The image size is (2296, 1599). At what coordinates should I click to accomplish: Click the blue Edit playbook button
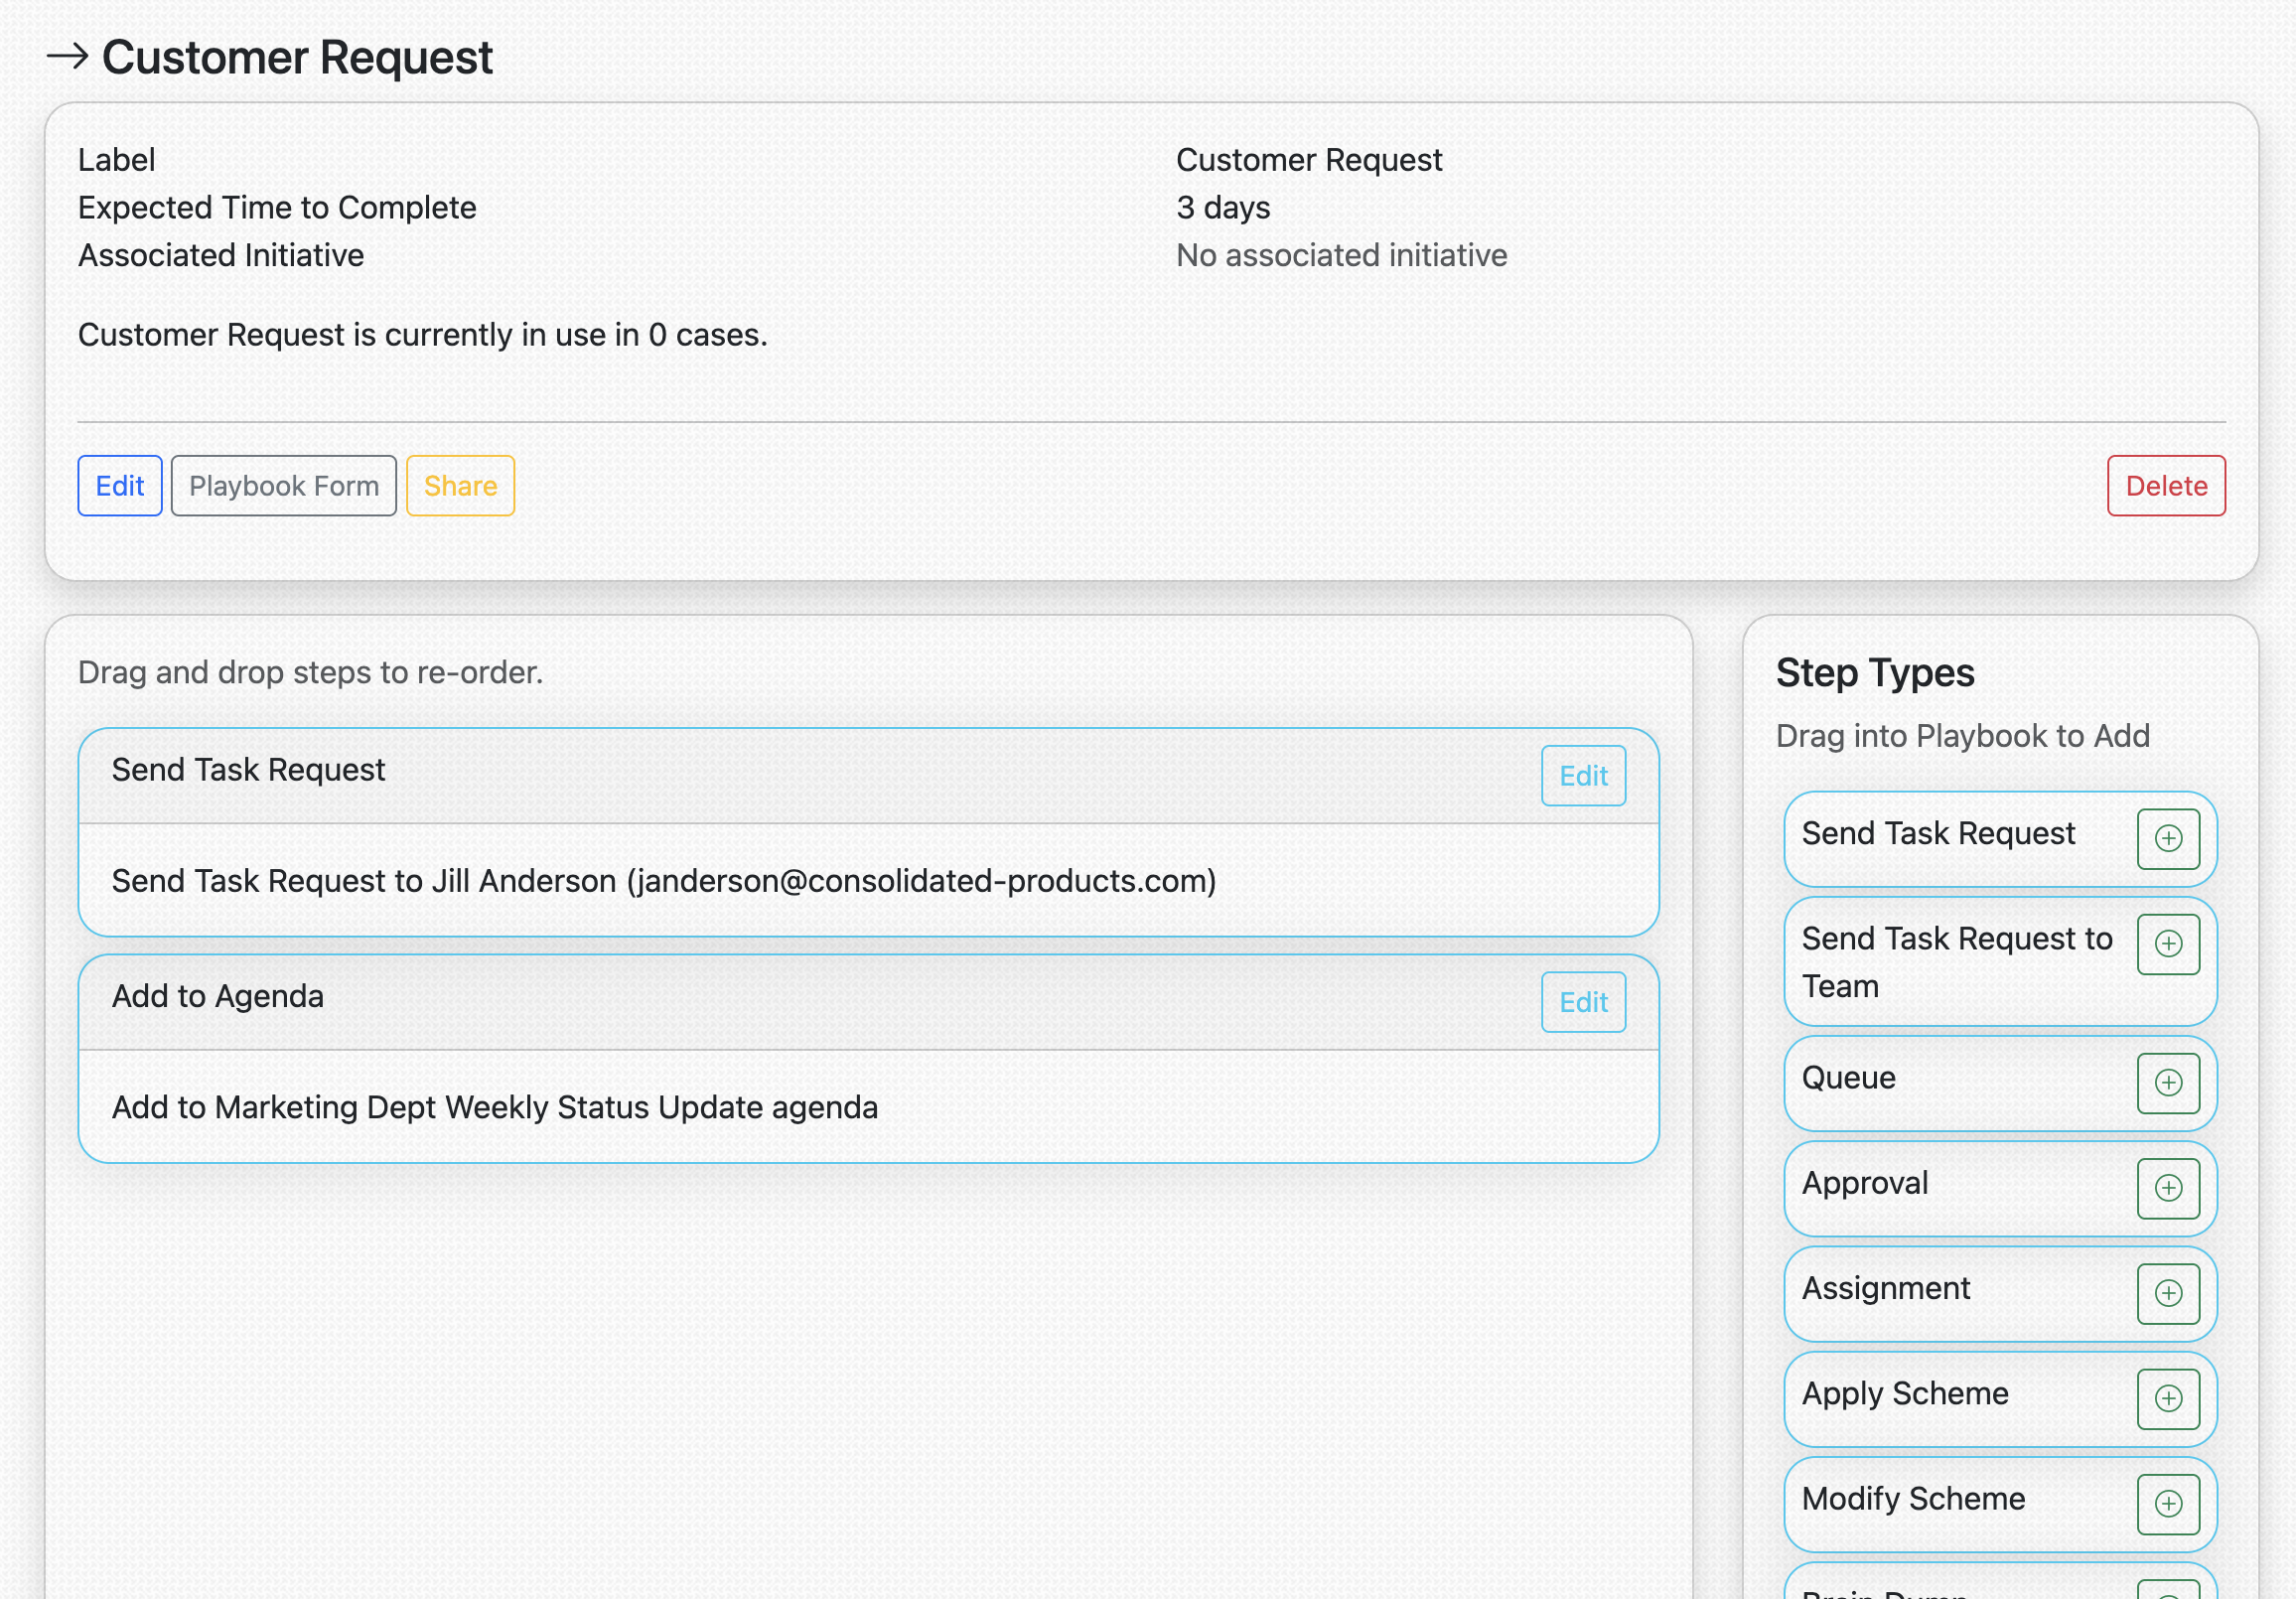click(119, 486)
